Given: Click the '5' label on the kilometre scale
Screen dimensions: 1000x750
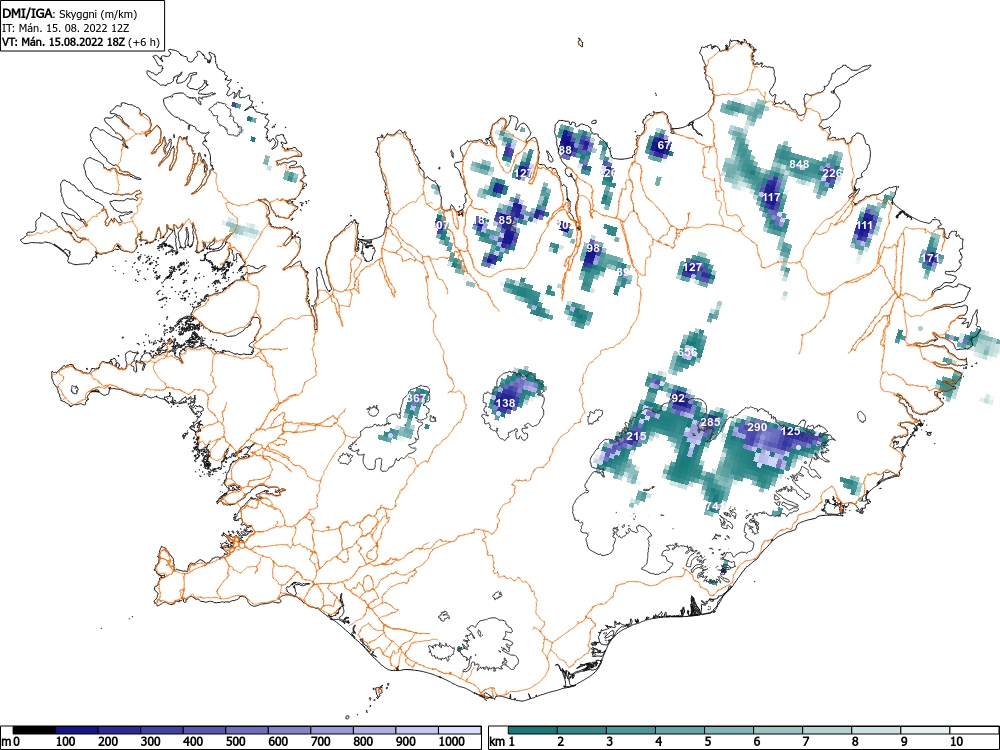Looking at the screenshot, I should point(708,741).
